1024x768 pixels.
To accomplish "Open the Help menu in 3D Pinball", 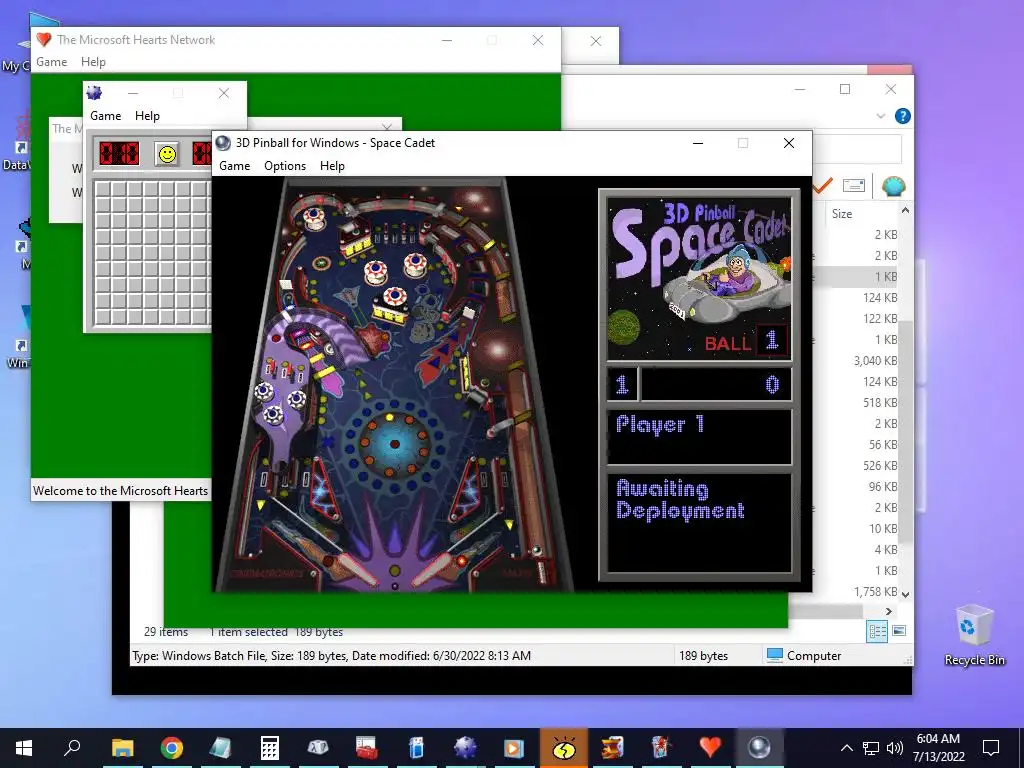I will click(x=332, y=166).
